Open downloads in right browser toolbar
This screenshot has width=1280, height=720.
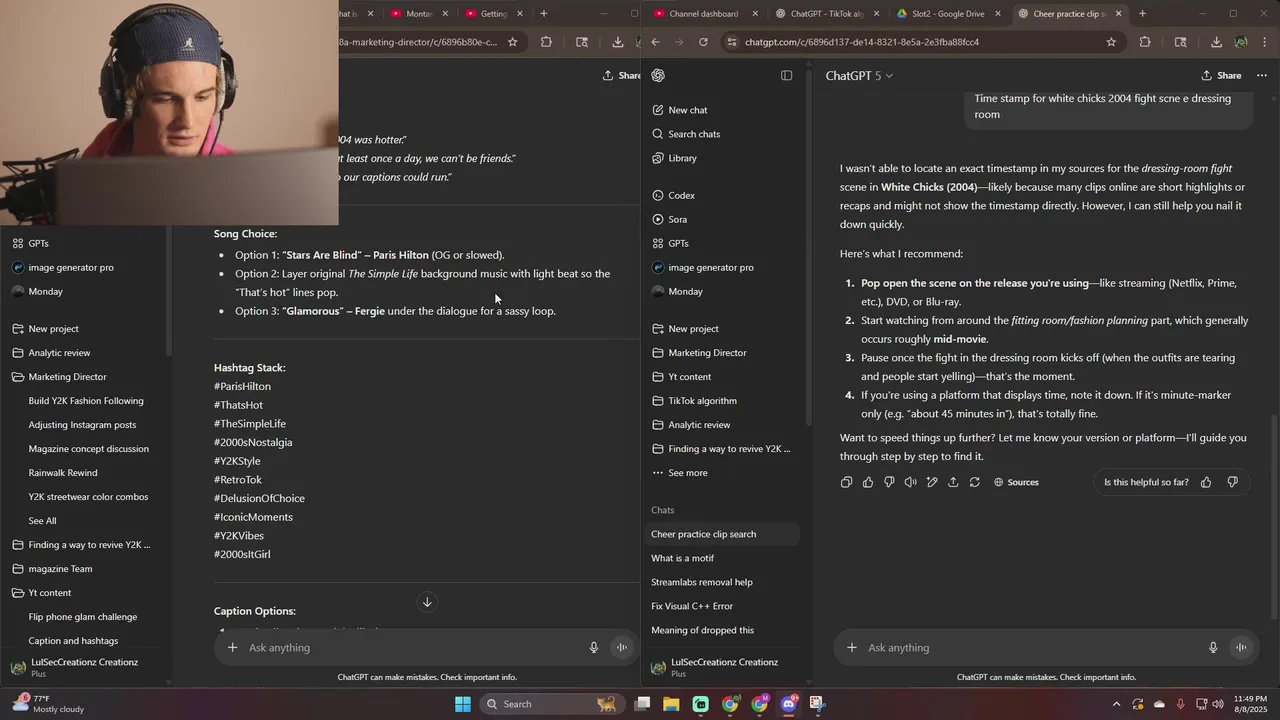(x=1216, y=42)
